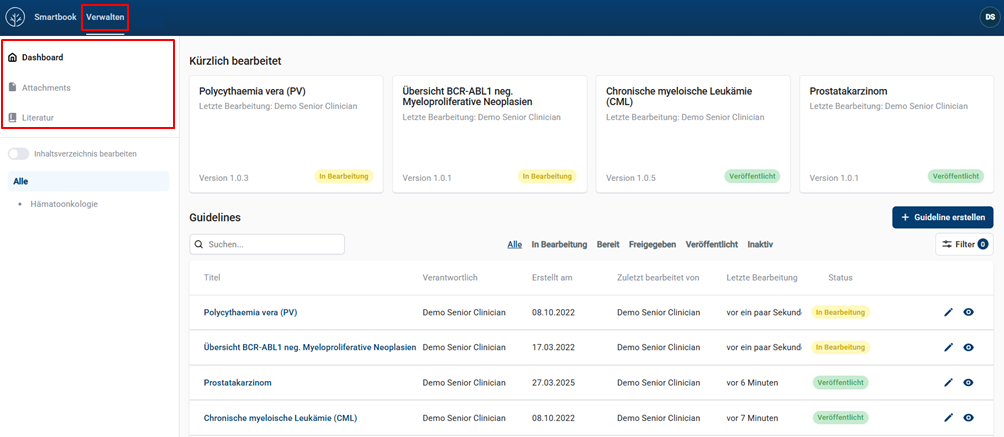Viewport: 1004px width, 437px height.
Task: View Prostatakarzinom using eye icon
Action: coord(968,382)
